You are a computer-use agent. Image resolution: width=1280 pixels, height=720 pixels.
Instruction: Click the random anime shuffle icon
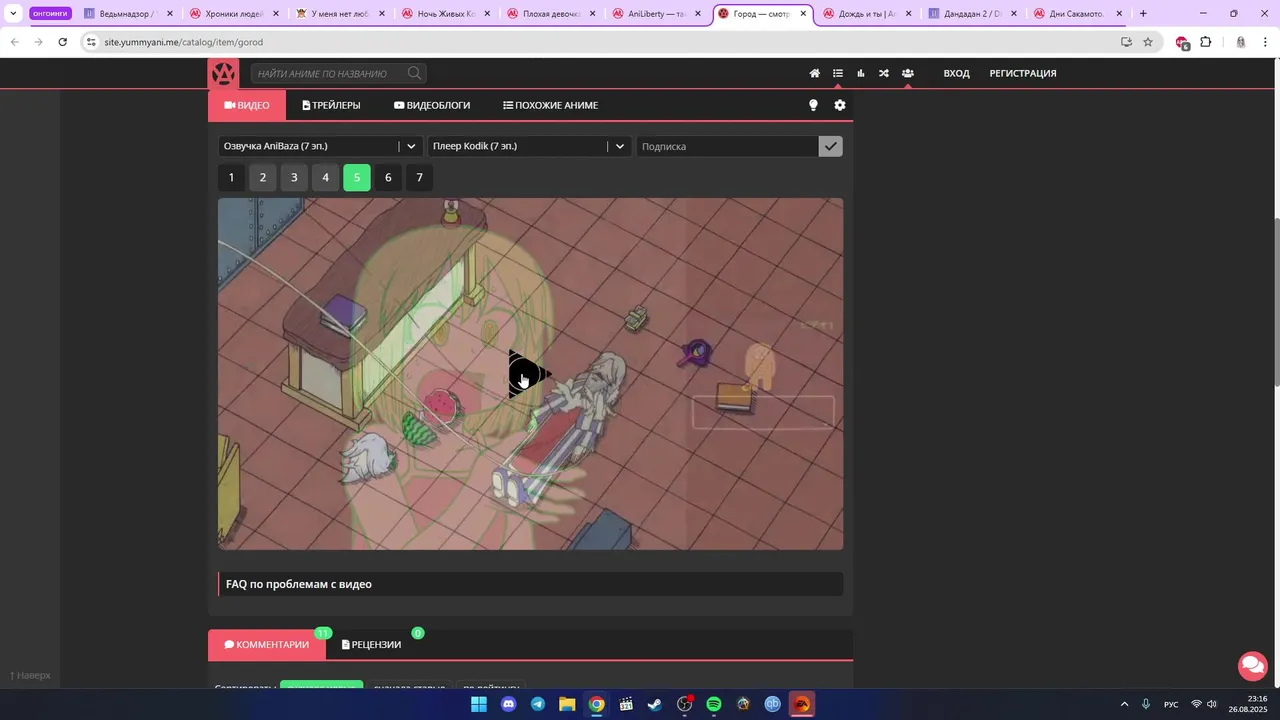pos(884,73)
